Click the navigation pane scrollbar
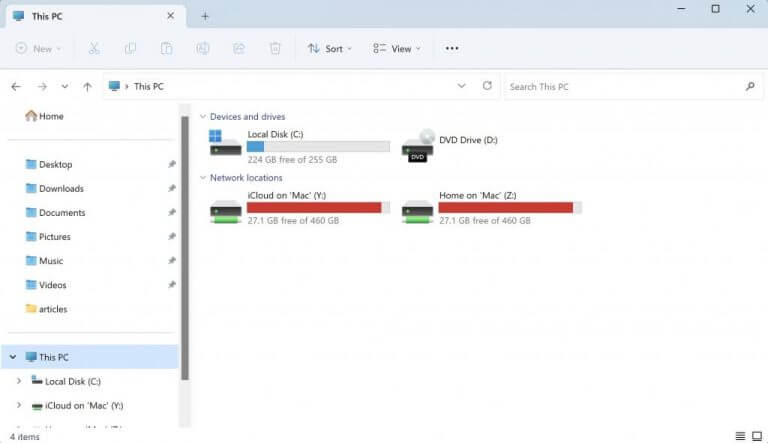Viewport: 768px width, 443px height. 185,247
